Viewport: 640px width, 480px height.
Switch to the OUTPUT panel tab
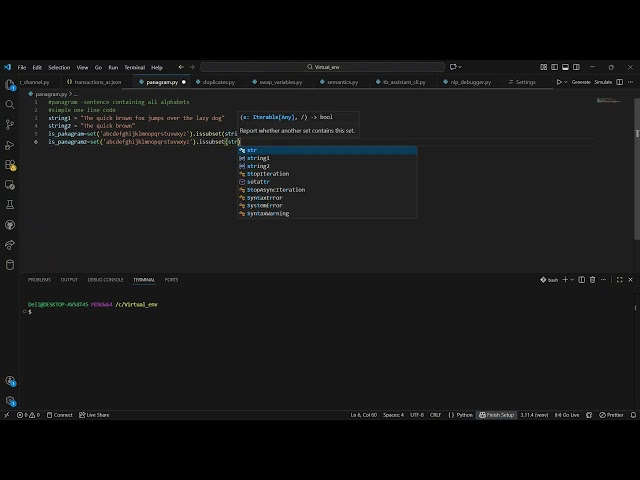tap(69, 280)
